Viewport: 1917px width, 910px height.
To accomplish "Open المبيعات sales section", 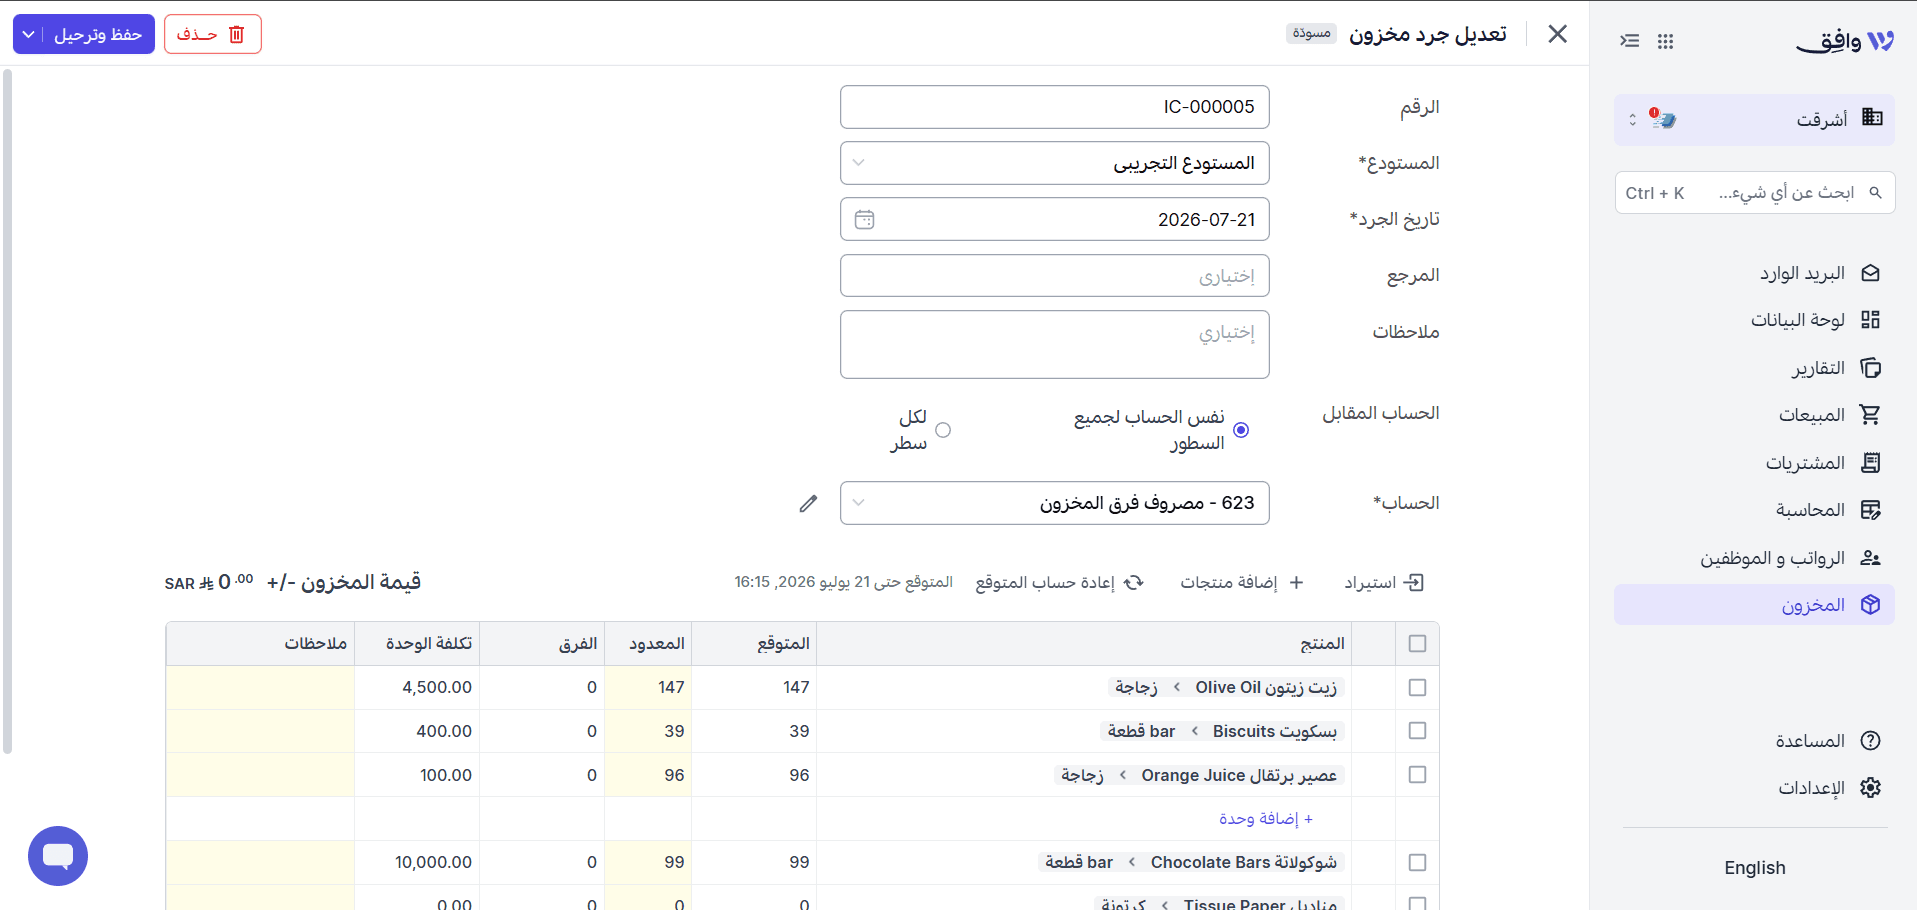I will click(x=1754, y=415).
